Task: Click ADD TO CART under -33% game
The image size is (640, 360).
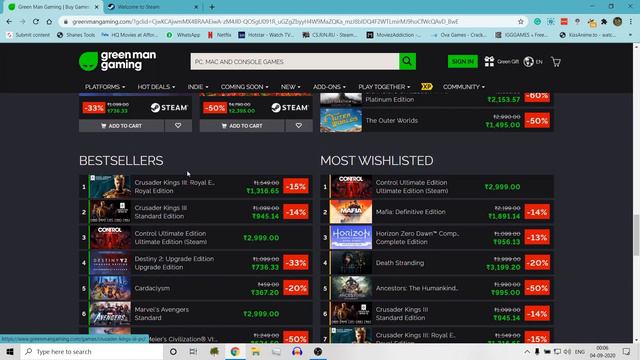Action: pos(121,126)
